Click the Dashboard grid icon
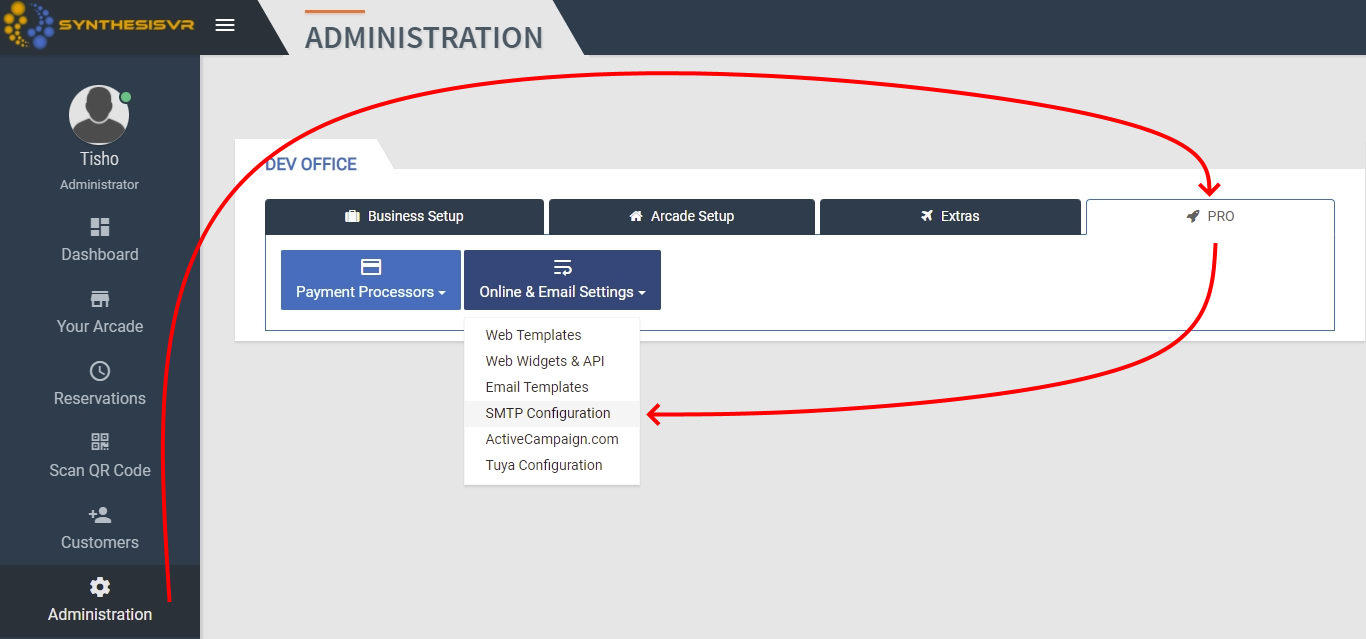Screen dimensions: 1366x639 coord(100,227)
